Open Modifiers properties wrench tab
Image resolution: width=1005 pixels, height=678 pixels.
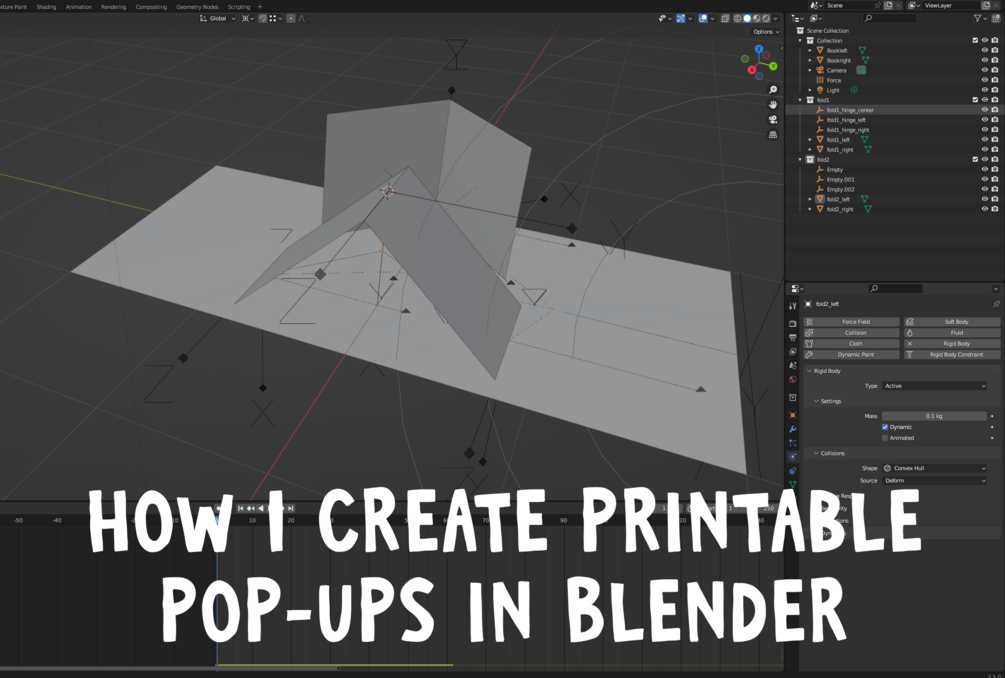[x=793, y=429]
